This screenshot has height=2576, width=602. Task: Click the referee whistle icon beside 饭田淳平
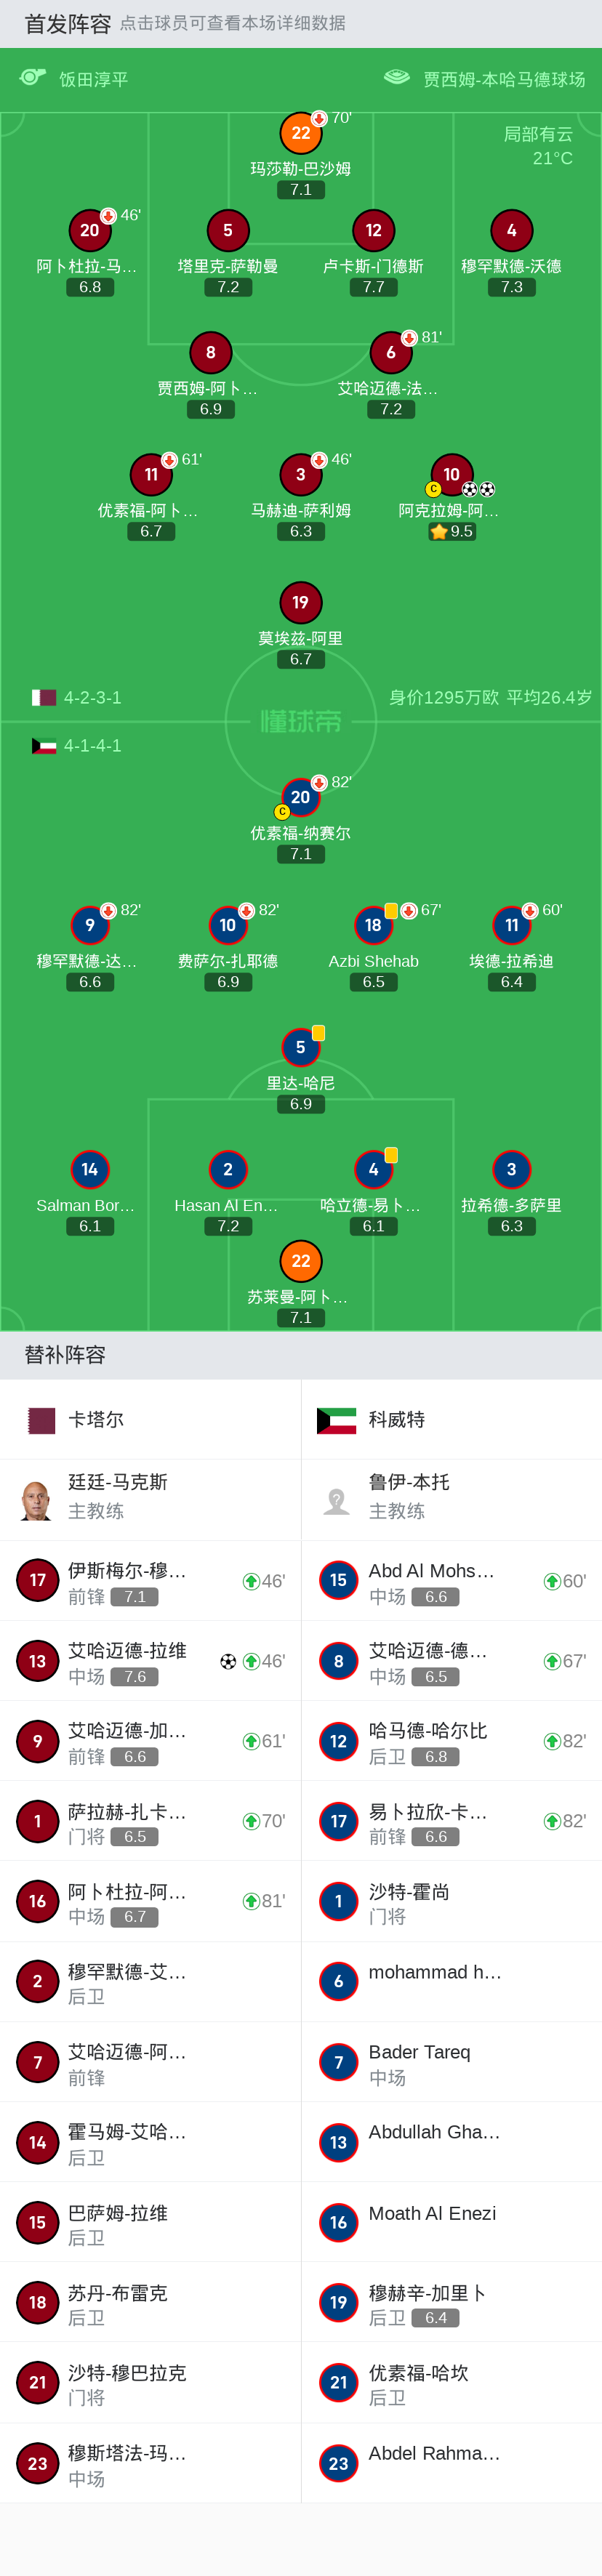[x=32, y=76]
